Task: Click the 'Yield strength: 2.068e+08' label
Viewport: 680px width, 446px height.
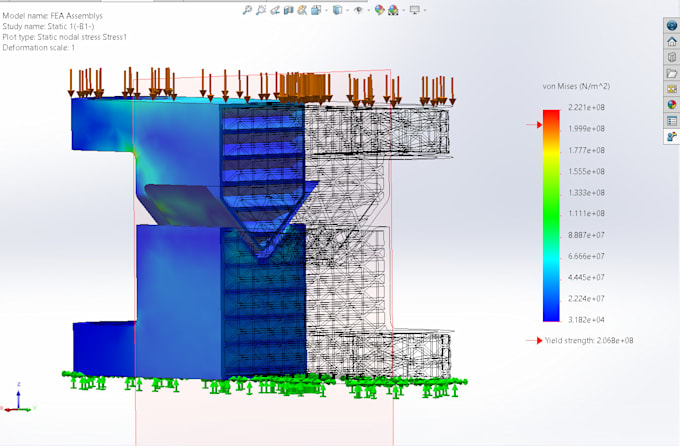Action: 589,341
